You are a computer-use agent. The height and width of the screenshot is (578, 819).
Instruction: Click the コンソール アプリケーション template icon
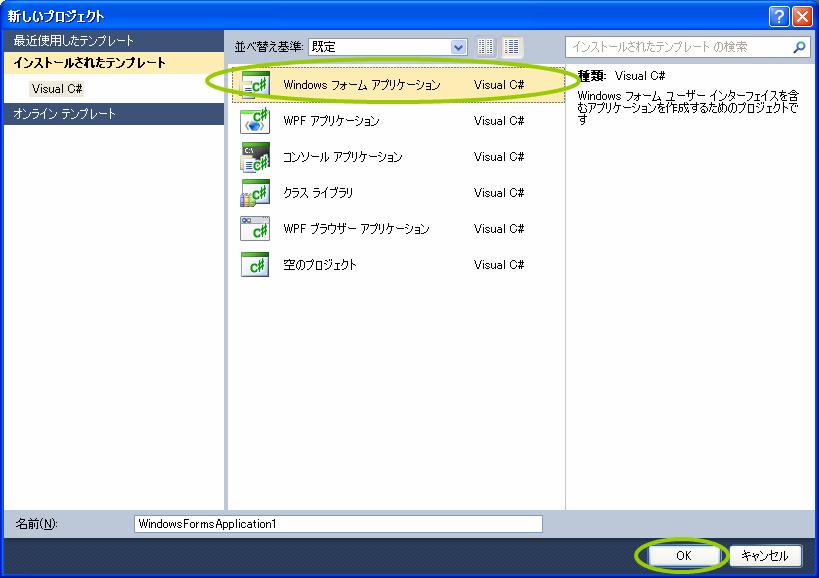pyautogui.click(x=255, y=157)
